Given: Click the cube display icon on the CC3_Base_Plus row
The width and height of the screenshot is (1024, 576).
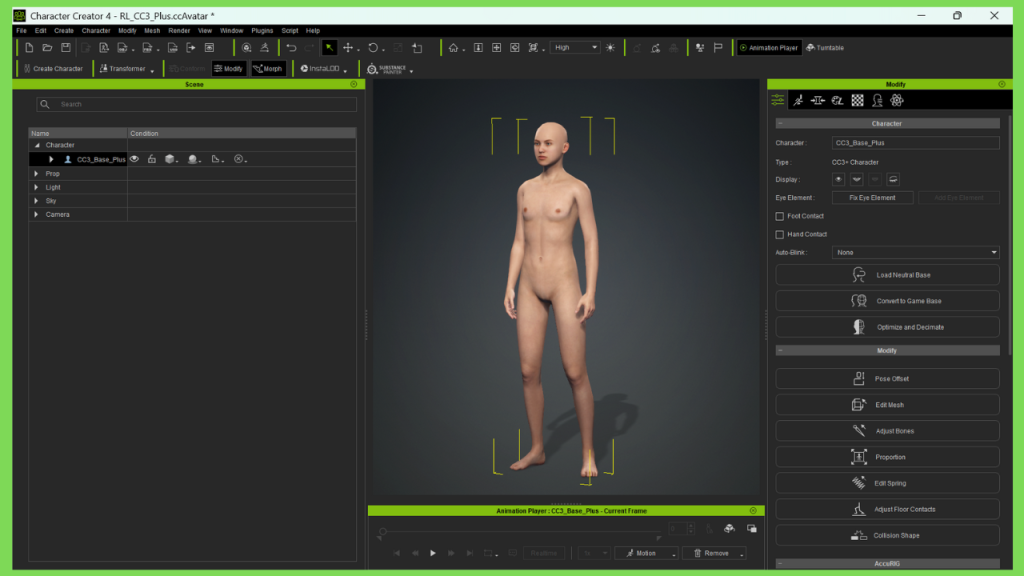Looking at the screenshot, I should coord(170,159).
